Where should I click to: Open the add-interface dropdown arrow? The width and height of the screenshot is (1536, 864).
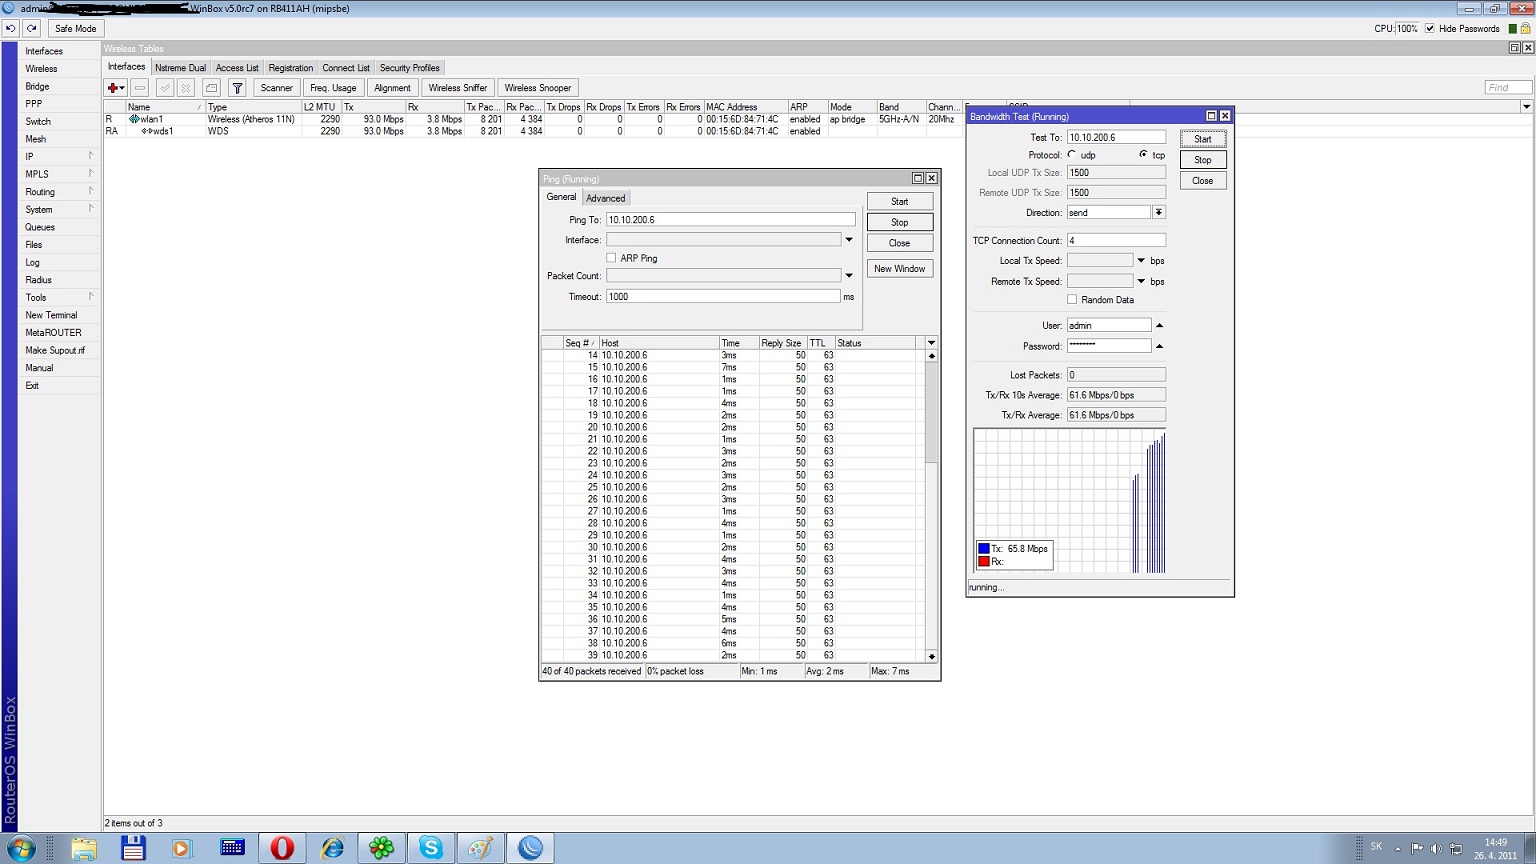click(123, 88)
